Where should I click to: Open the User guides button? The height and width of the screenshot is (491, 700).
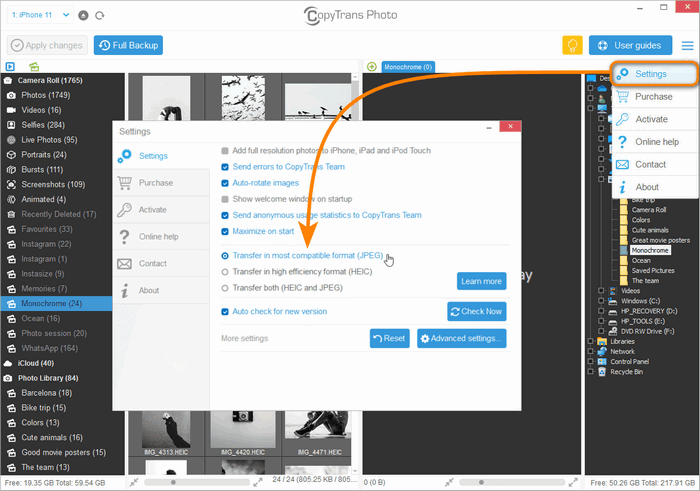click(x=630, y=45)
